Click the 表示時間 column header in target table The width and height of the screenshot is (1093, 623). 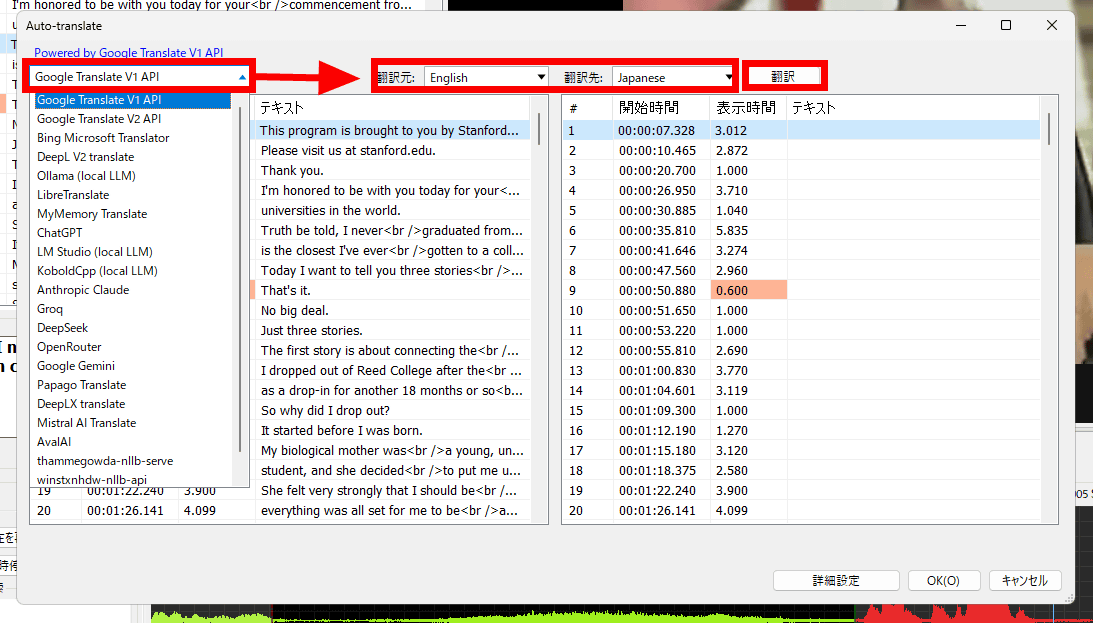pyautogui.click(x=746, y=107)
